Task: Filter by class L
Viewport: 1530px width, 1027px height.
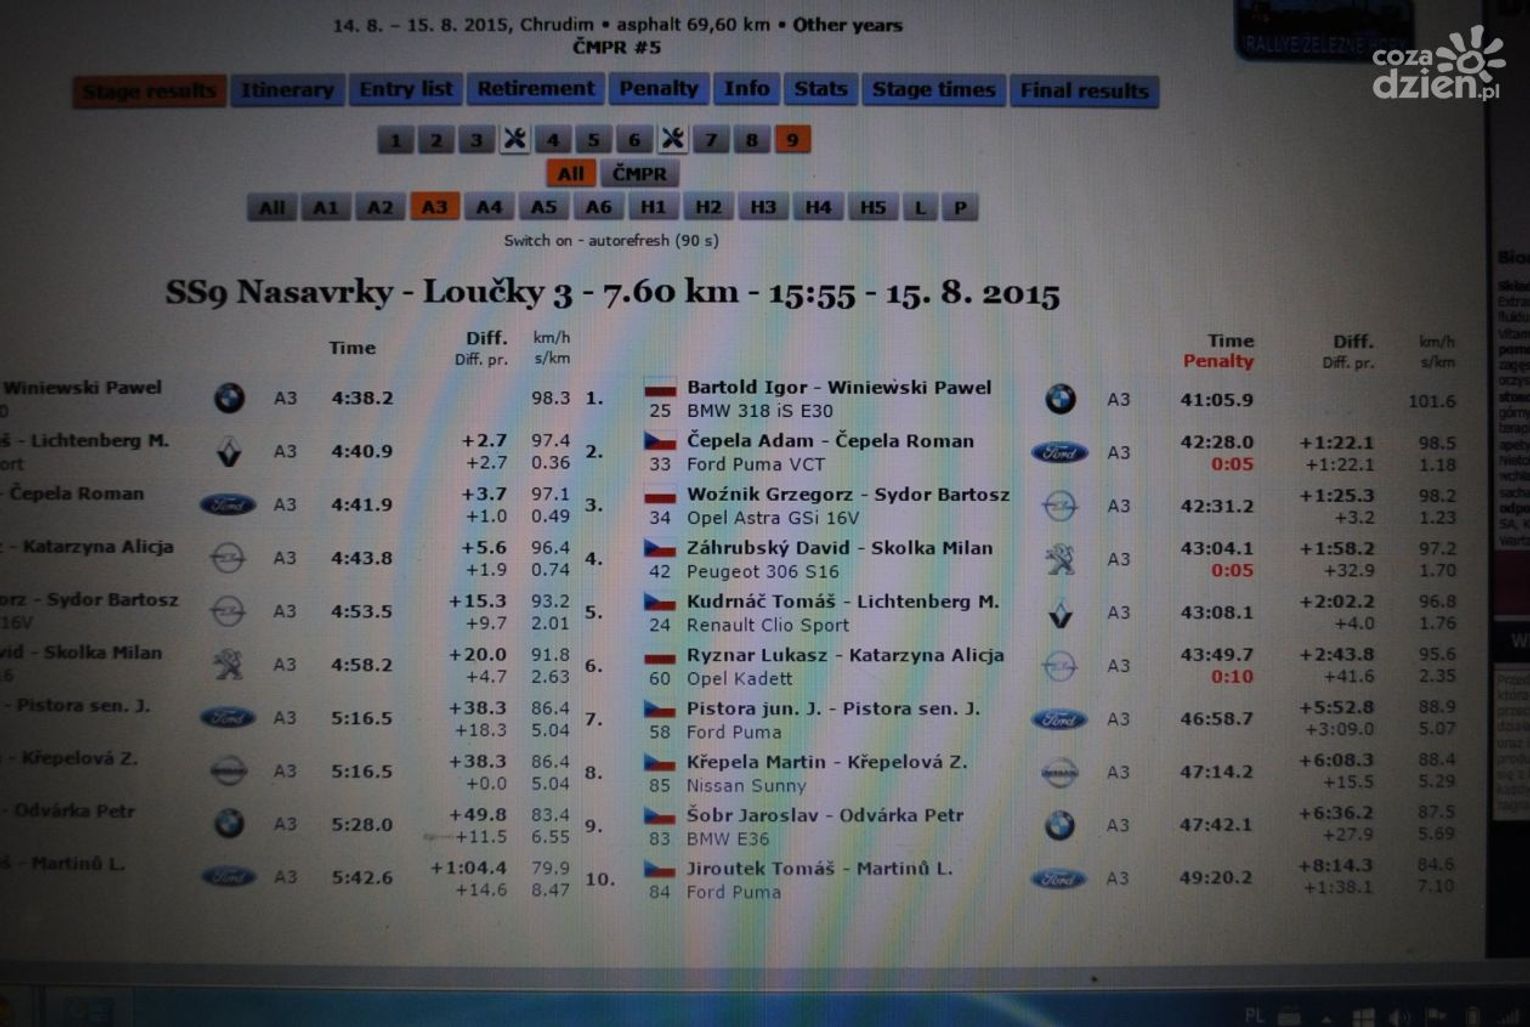Action: coord(920,208)
